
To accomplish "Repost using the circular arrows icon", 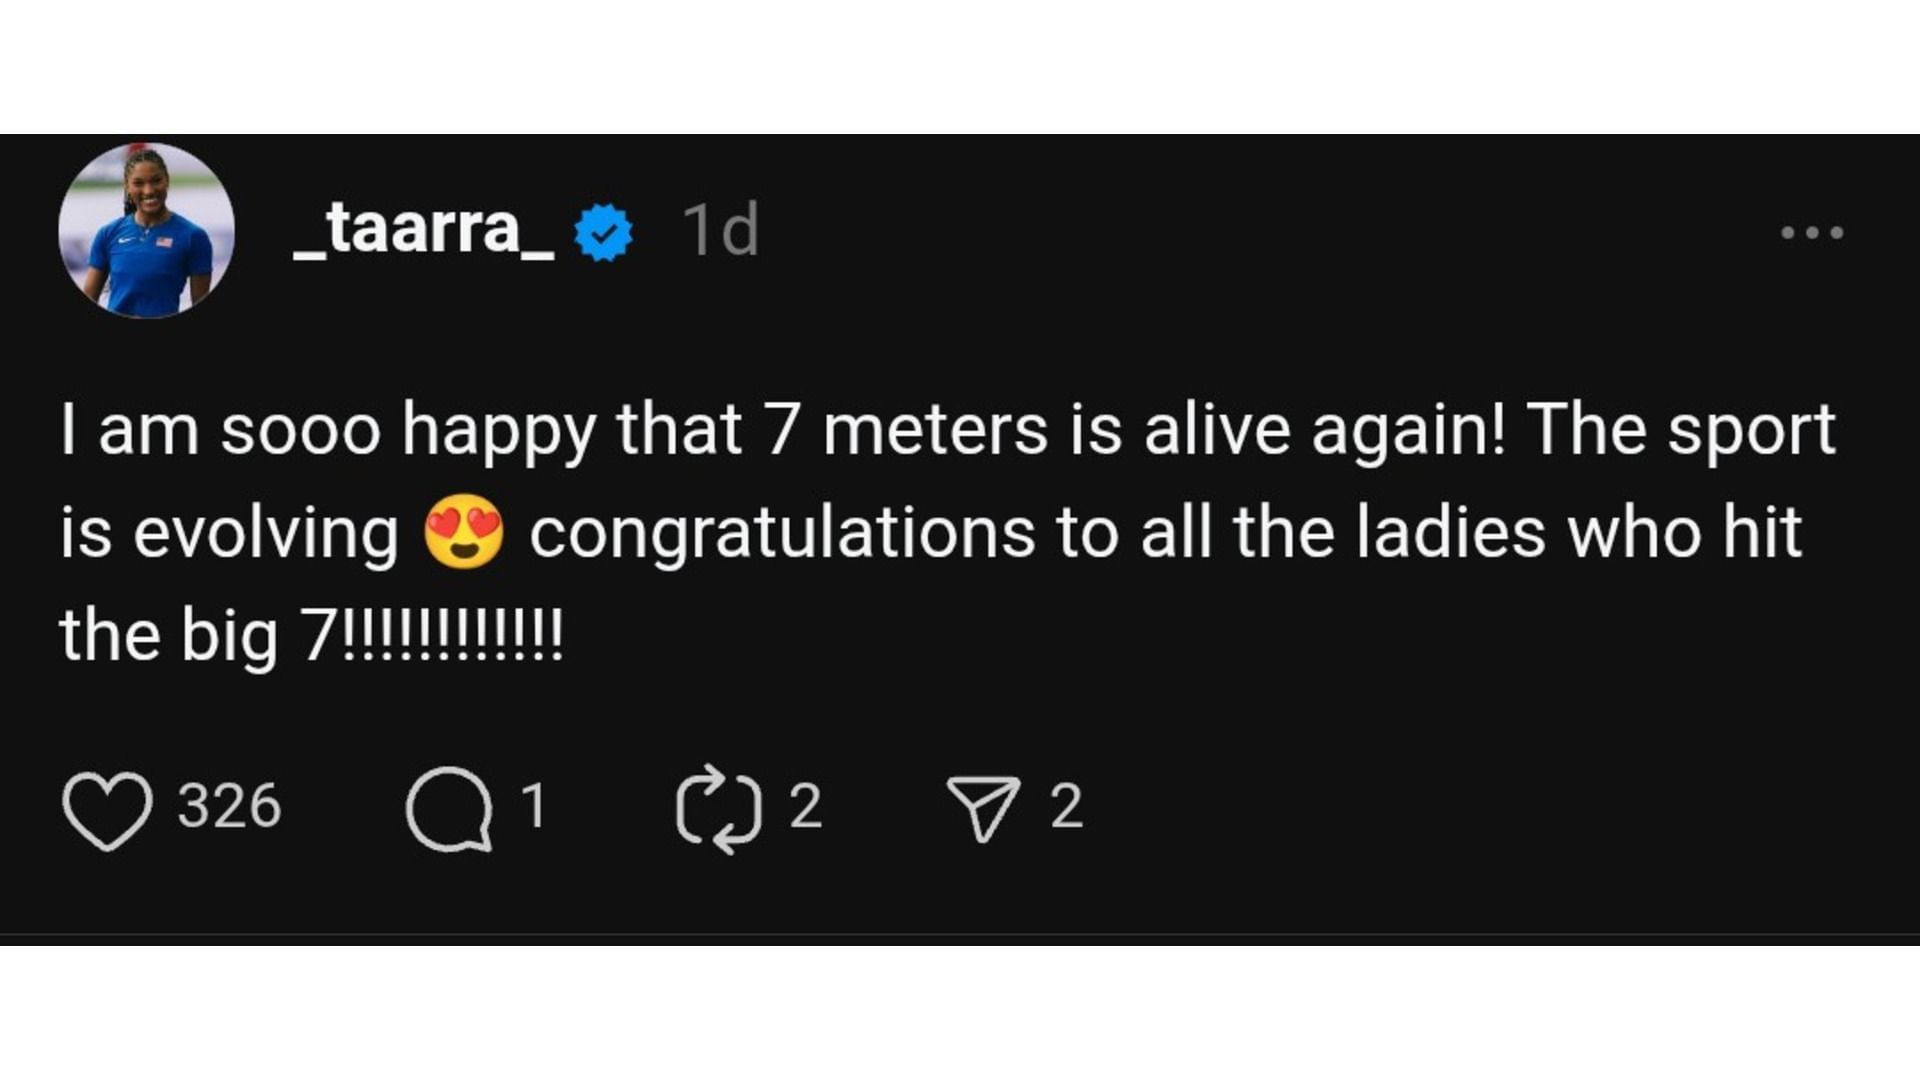I will [719, 808].
